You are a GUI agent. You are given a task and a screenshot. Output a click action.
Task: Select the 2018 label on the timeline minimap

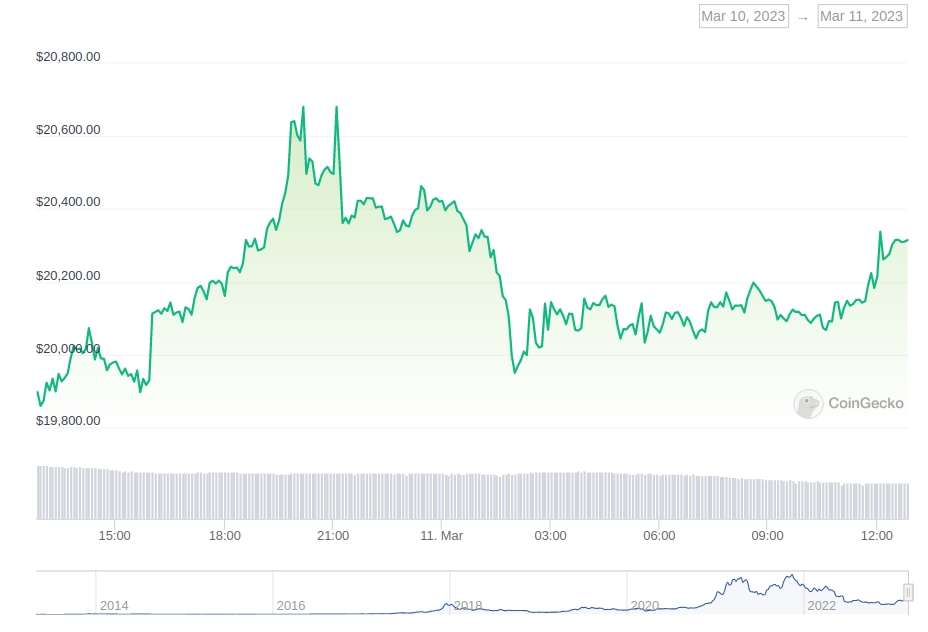[467, 606]
